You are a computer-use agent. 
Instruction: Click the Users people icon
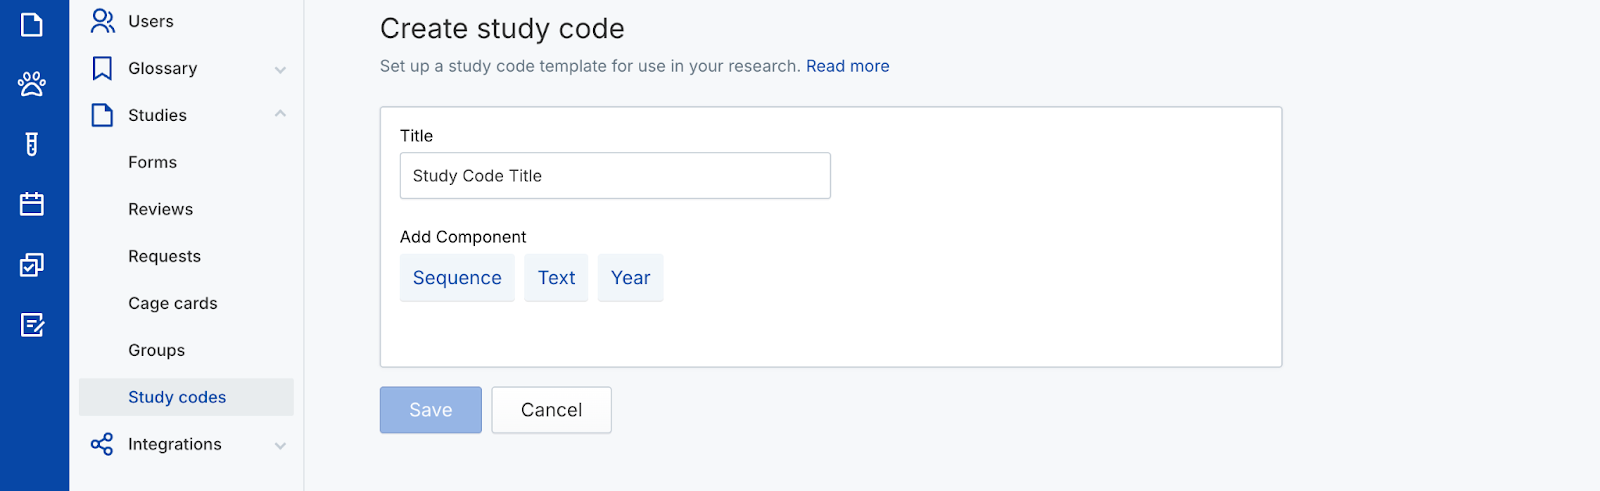pyautogui.click(x=102, y=21)
